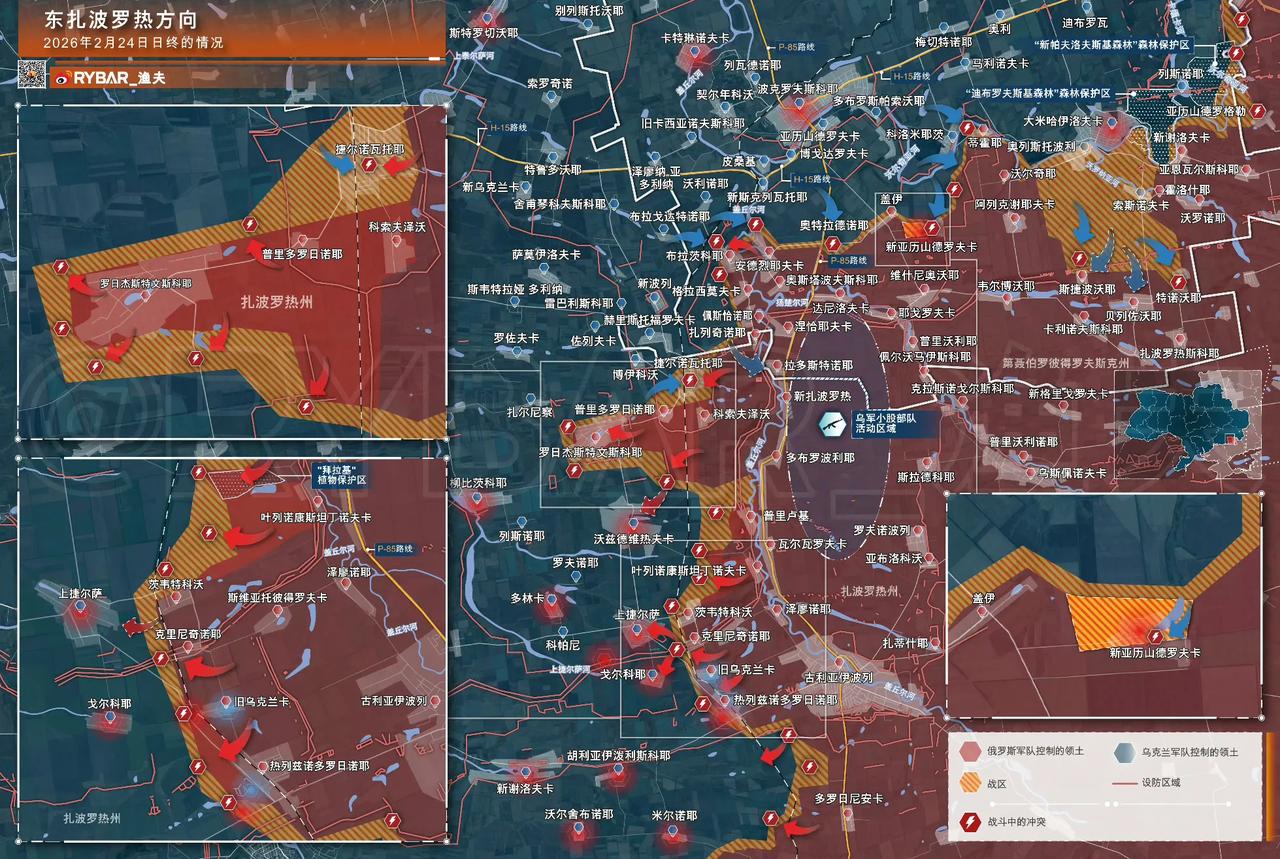Click the map title 东扎波罗热方向

click(121, 19)
